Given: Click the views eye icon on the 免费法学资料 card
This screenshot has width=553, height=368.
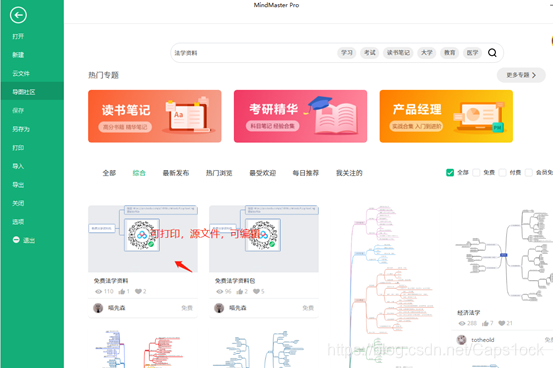Looking at the screenshot, I should (99, 291).
